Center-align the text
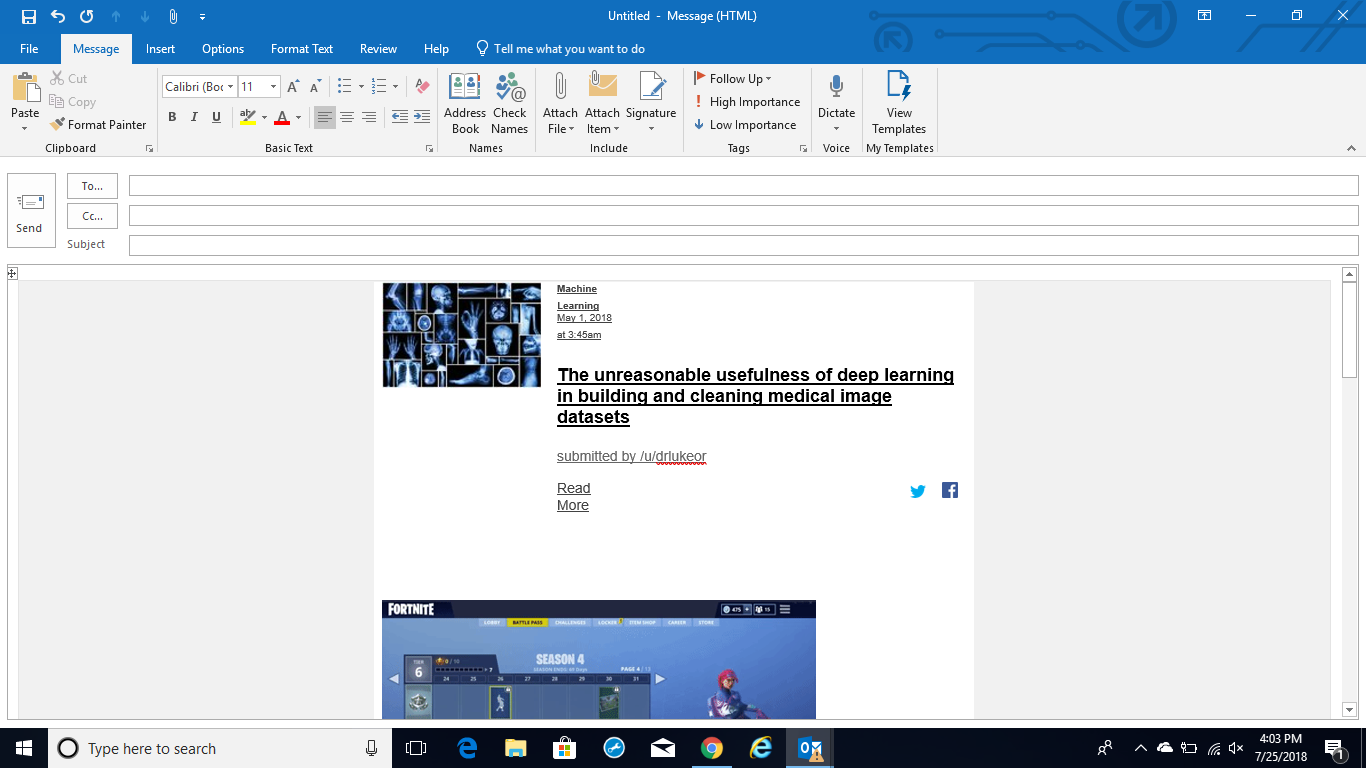Screen dimensions: 1366x768 pyautogui.click(x=347, y=117)
